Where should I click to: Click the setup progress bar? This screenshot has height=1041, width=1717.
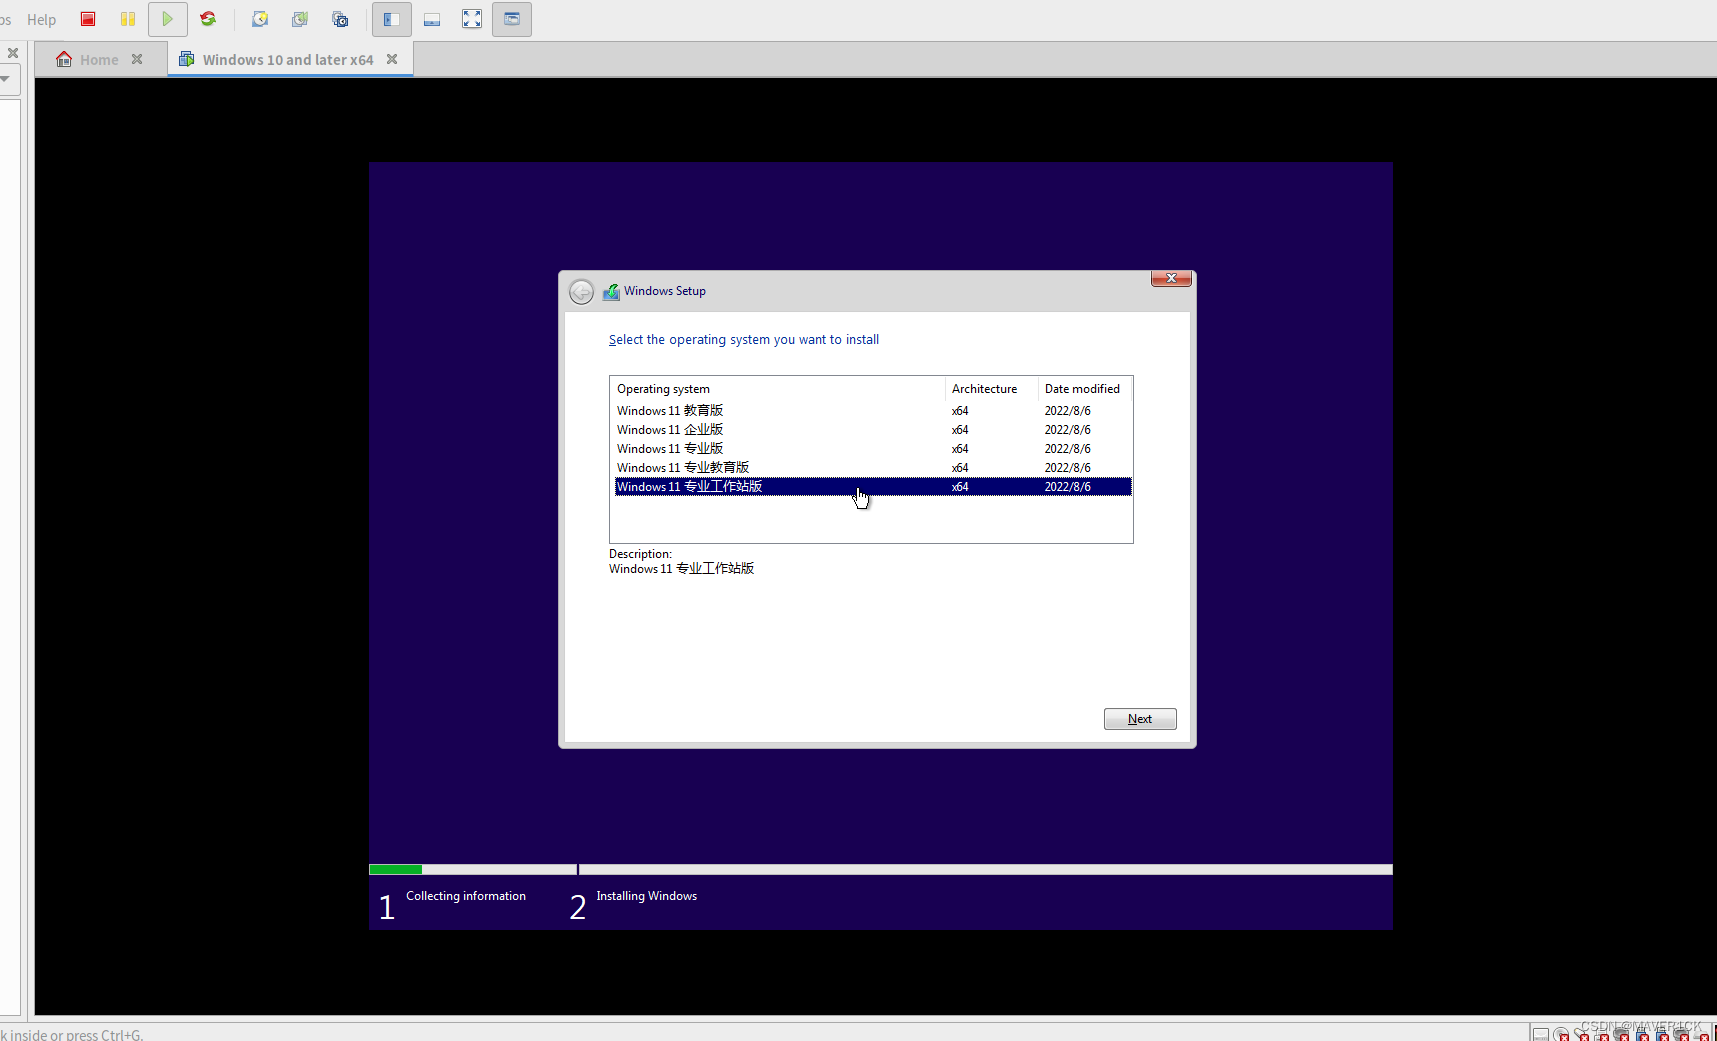click(x=881, y=869)
